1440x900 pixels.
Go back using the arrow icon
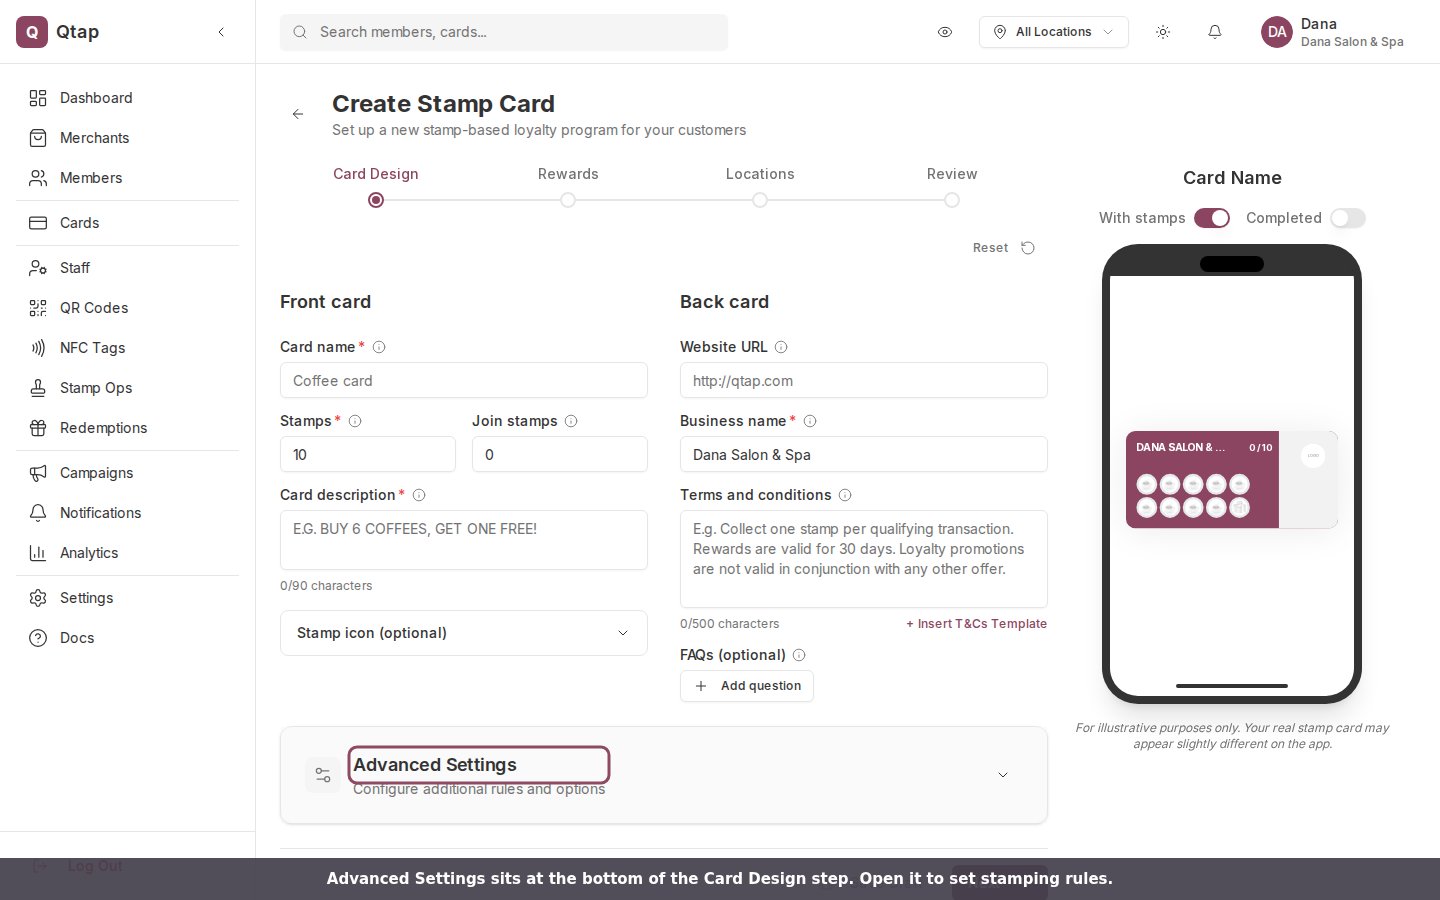coord(298,114)
